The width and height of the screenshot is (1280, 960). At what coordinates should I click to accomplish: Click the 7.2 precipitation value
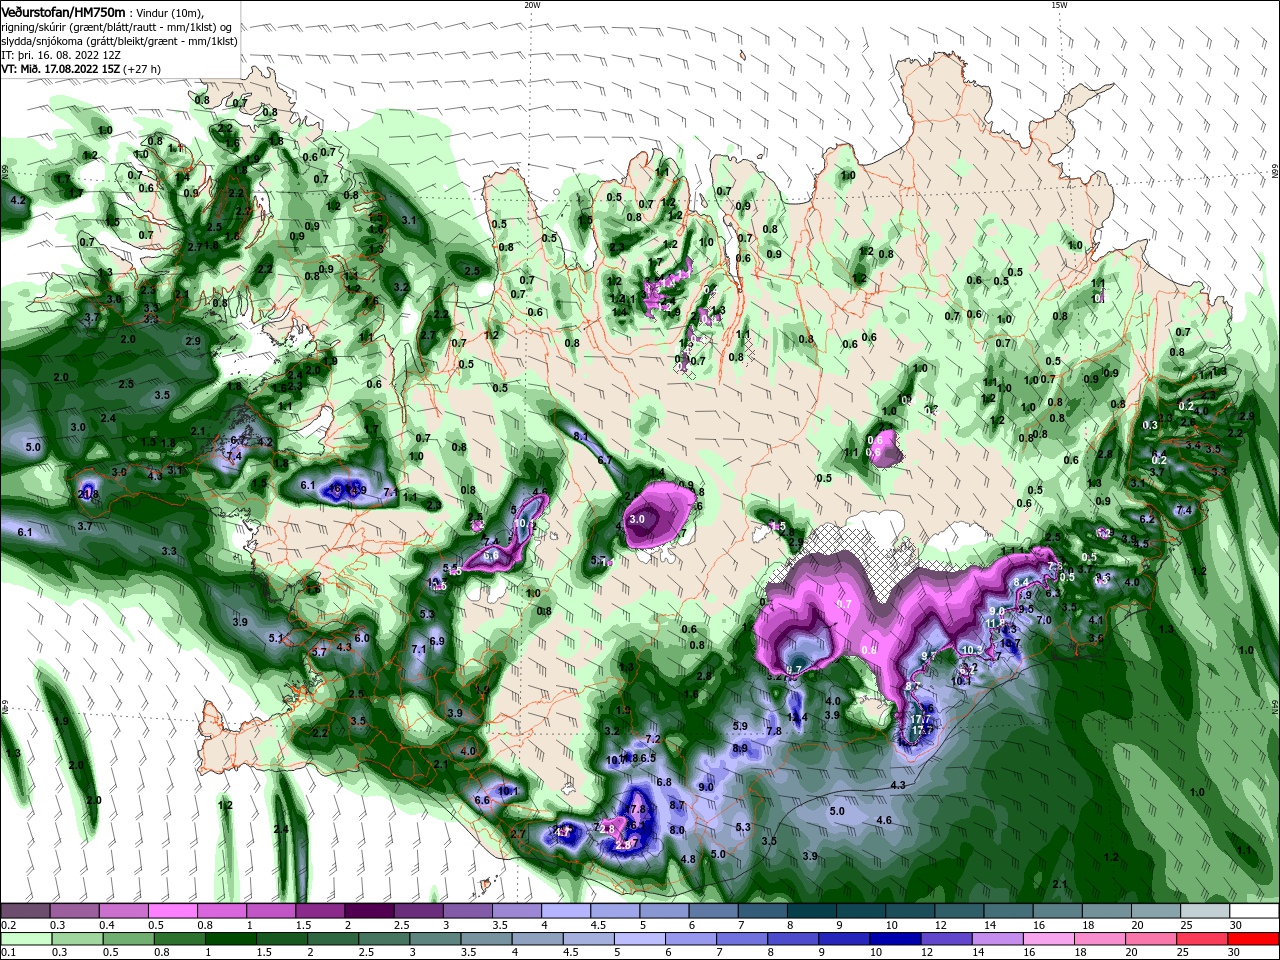point(654,739)
